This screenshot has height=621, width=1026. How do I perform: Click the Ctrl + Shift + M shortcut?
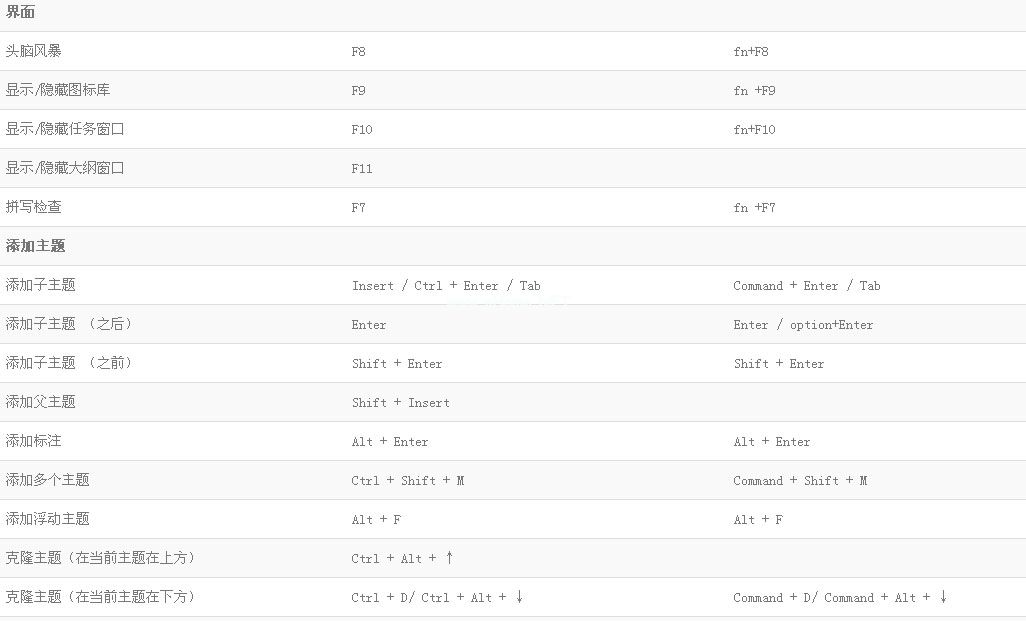click(x=408, y=481)
